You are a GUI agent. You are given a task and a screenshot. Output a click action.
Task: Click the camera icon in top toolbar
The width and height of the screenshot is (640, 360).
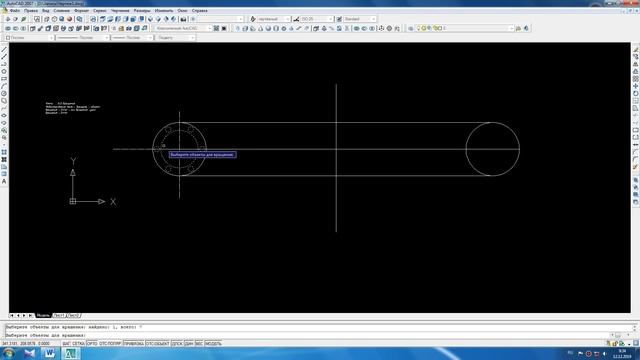click(x=183, y=19)
